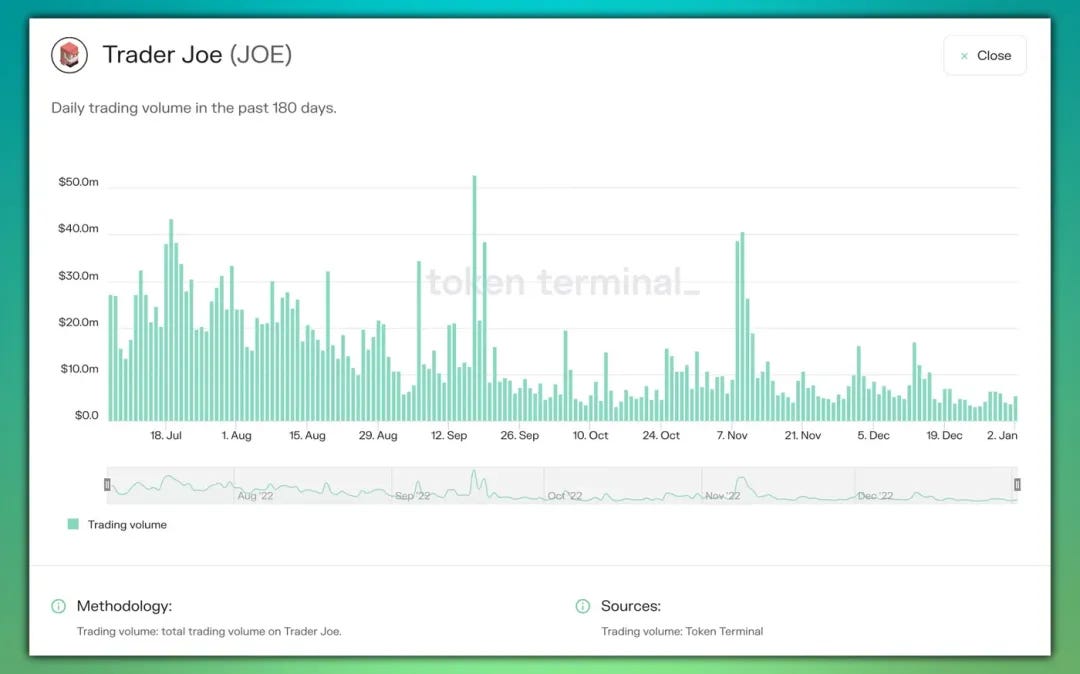The image size is (1080, 674).
Task: Click the Sources info icon
Action: (583, 606)
